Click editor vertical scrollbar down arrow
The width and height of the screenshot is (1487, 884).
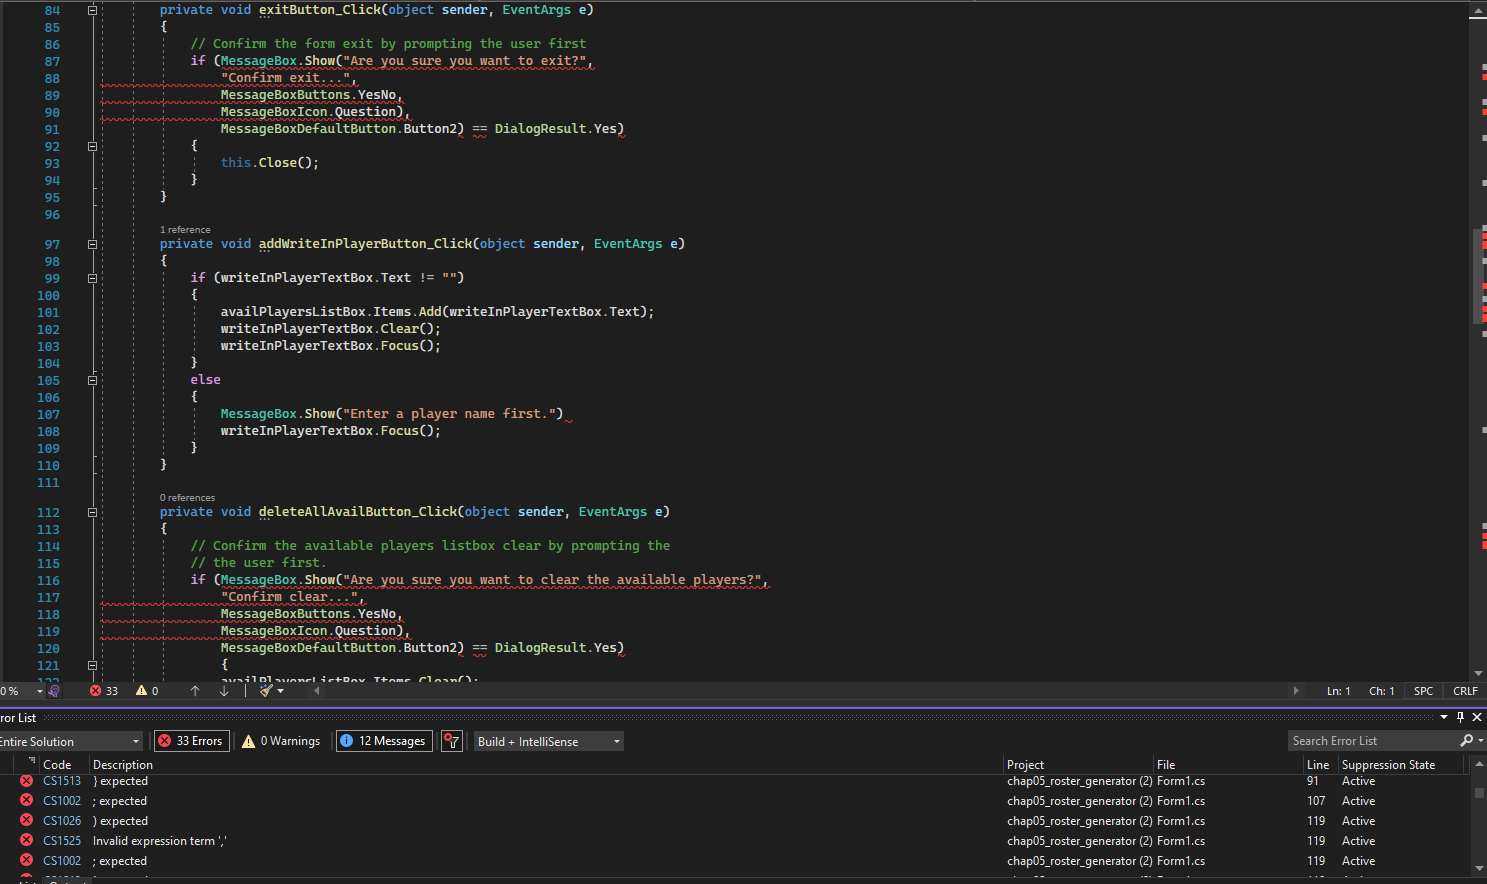point(1478,674)
